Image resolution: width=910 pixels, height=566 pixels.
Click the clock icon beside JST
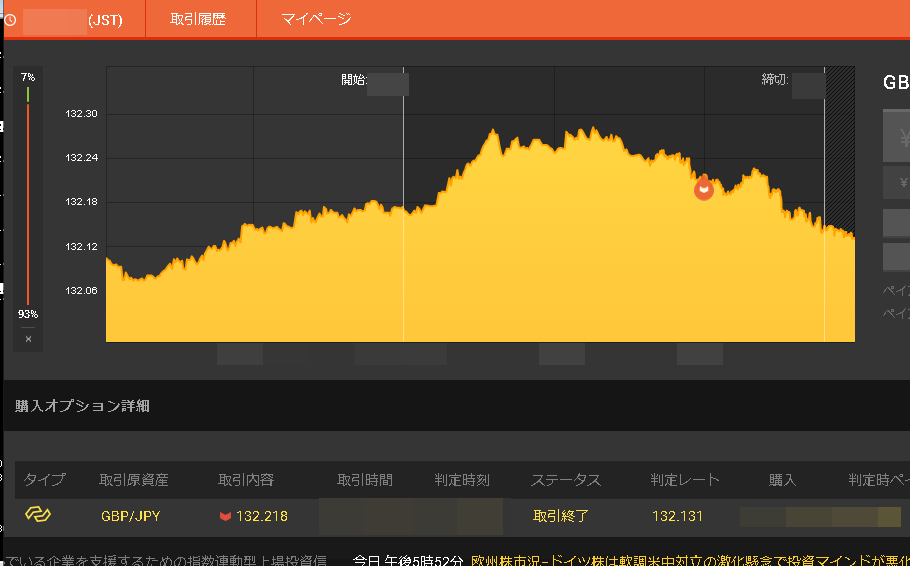click(x=10, y=20)
